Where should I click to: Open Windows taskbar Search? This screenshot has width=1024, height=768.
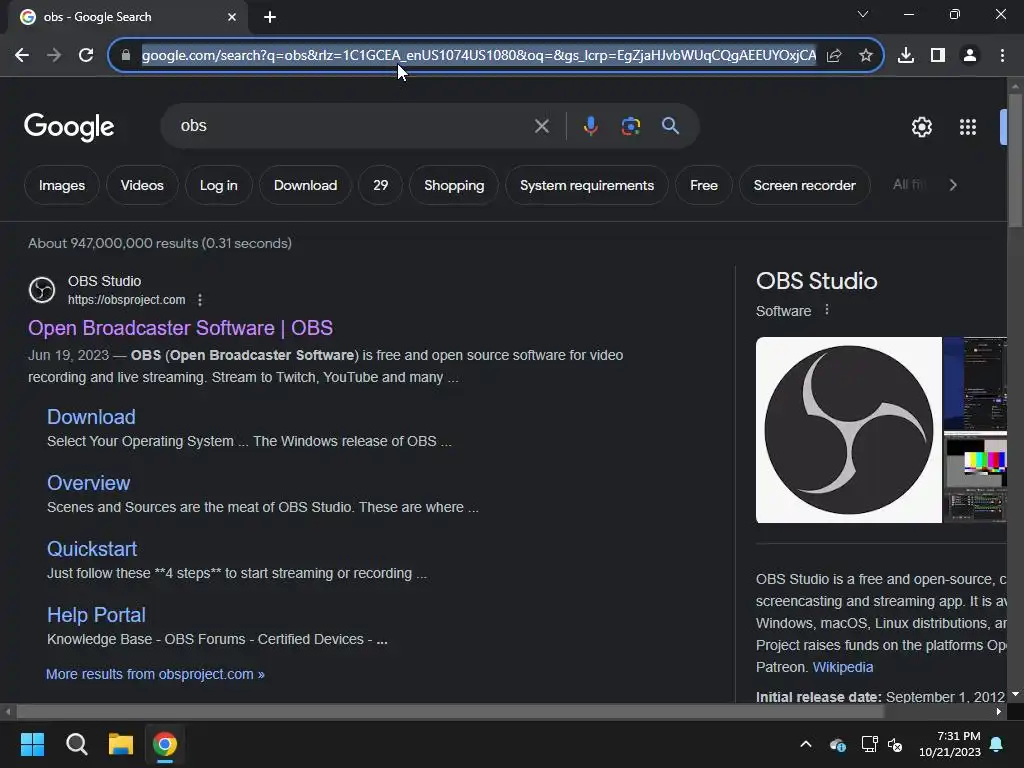[76, 744]
